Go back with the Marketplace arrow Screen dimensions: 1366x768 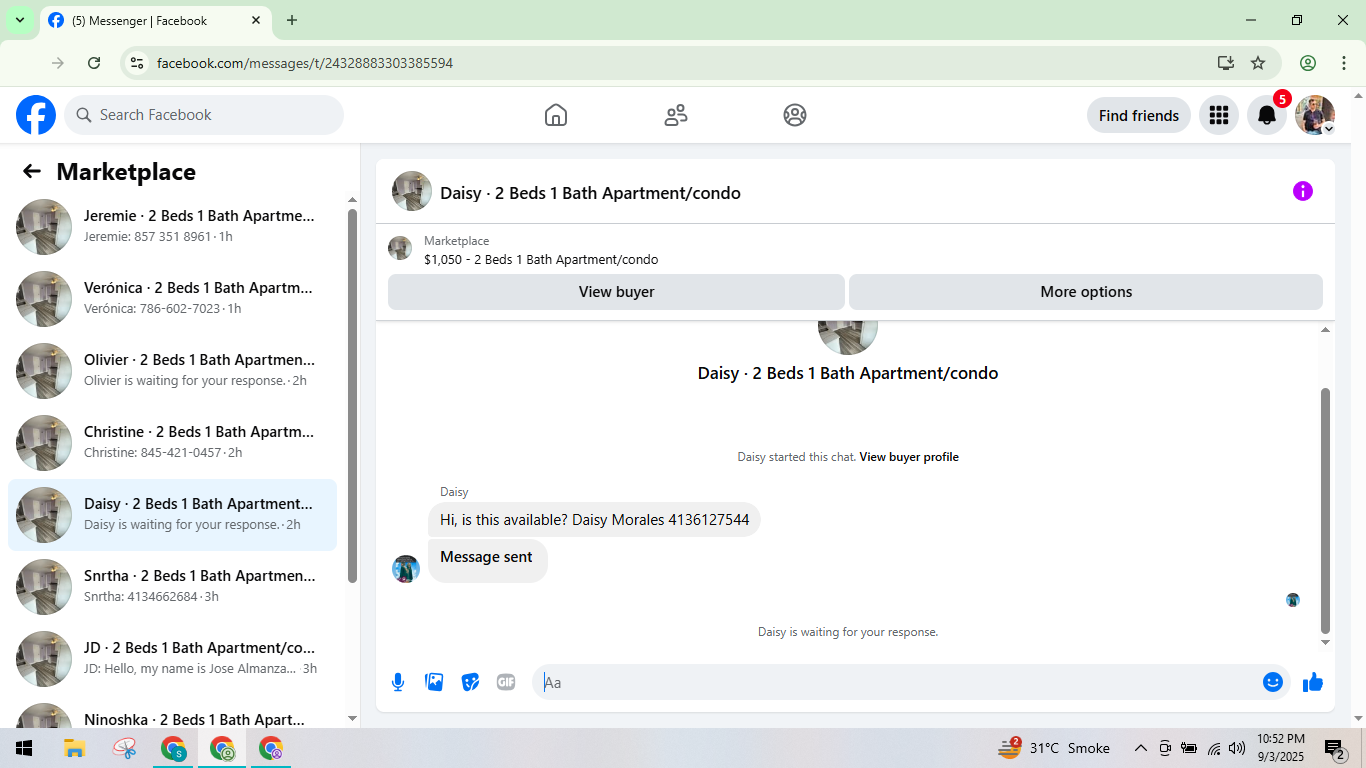coord(32,171)
